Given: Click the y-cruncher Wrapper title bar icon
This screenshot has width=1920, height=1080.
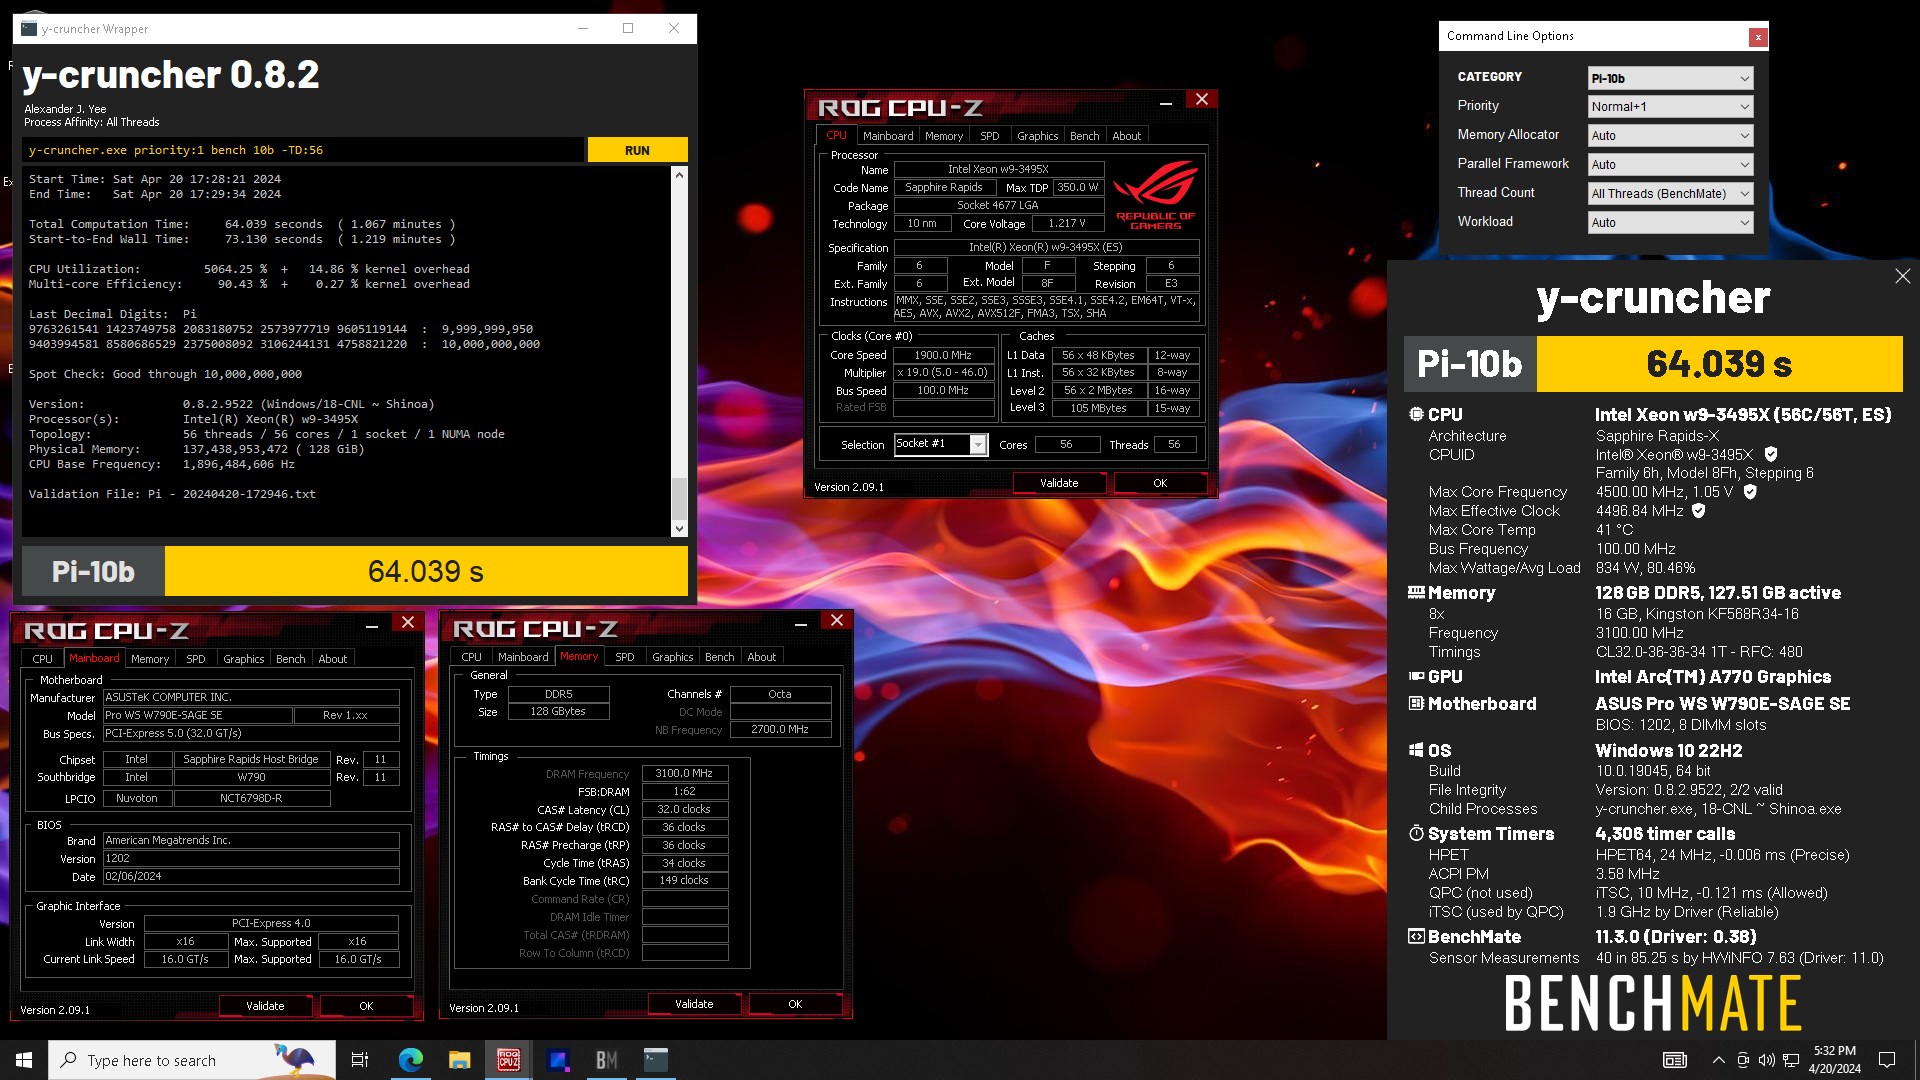Looking at the screenshot, I should click(29, 28).
